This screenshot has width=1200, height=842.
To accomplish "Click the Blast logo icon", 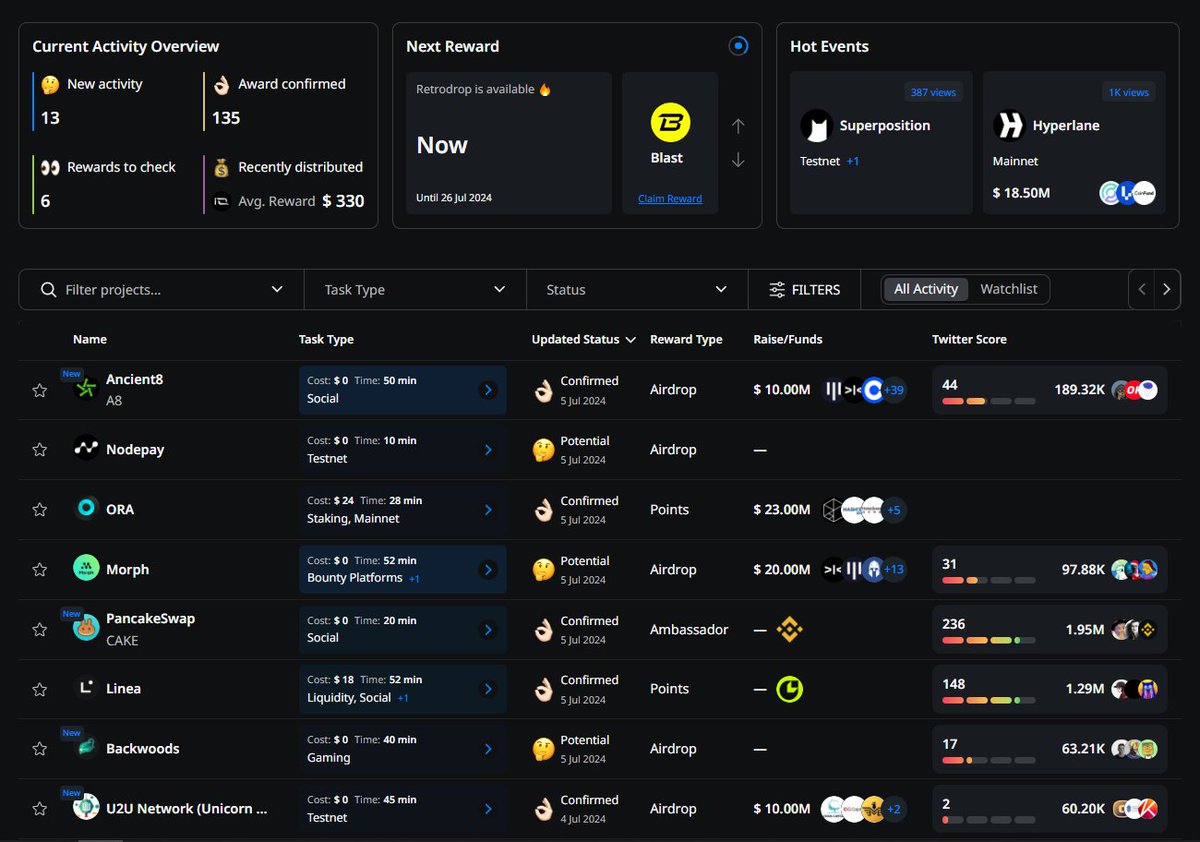I will click(670, 124).
